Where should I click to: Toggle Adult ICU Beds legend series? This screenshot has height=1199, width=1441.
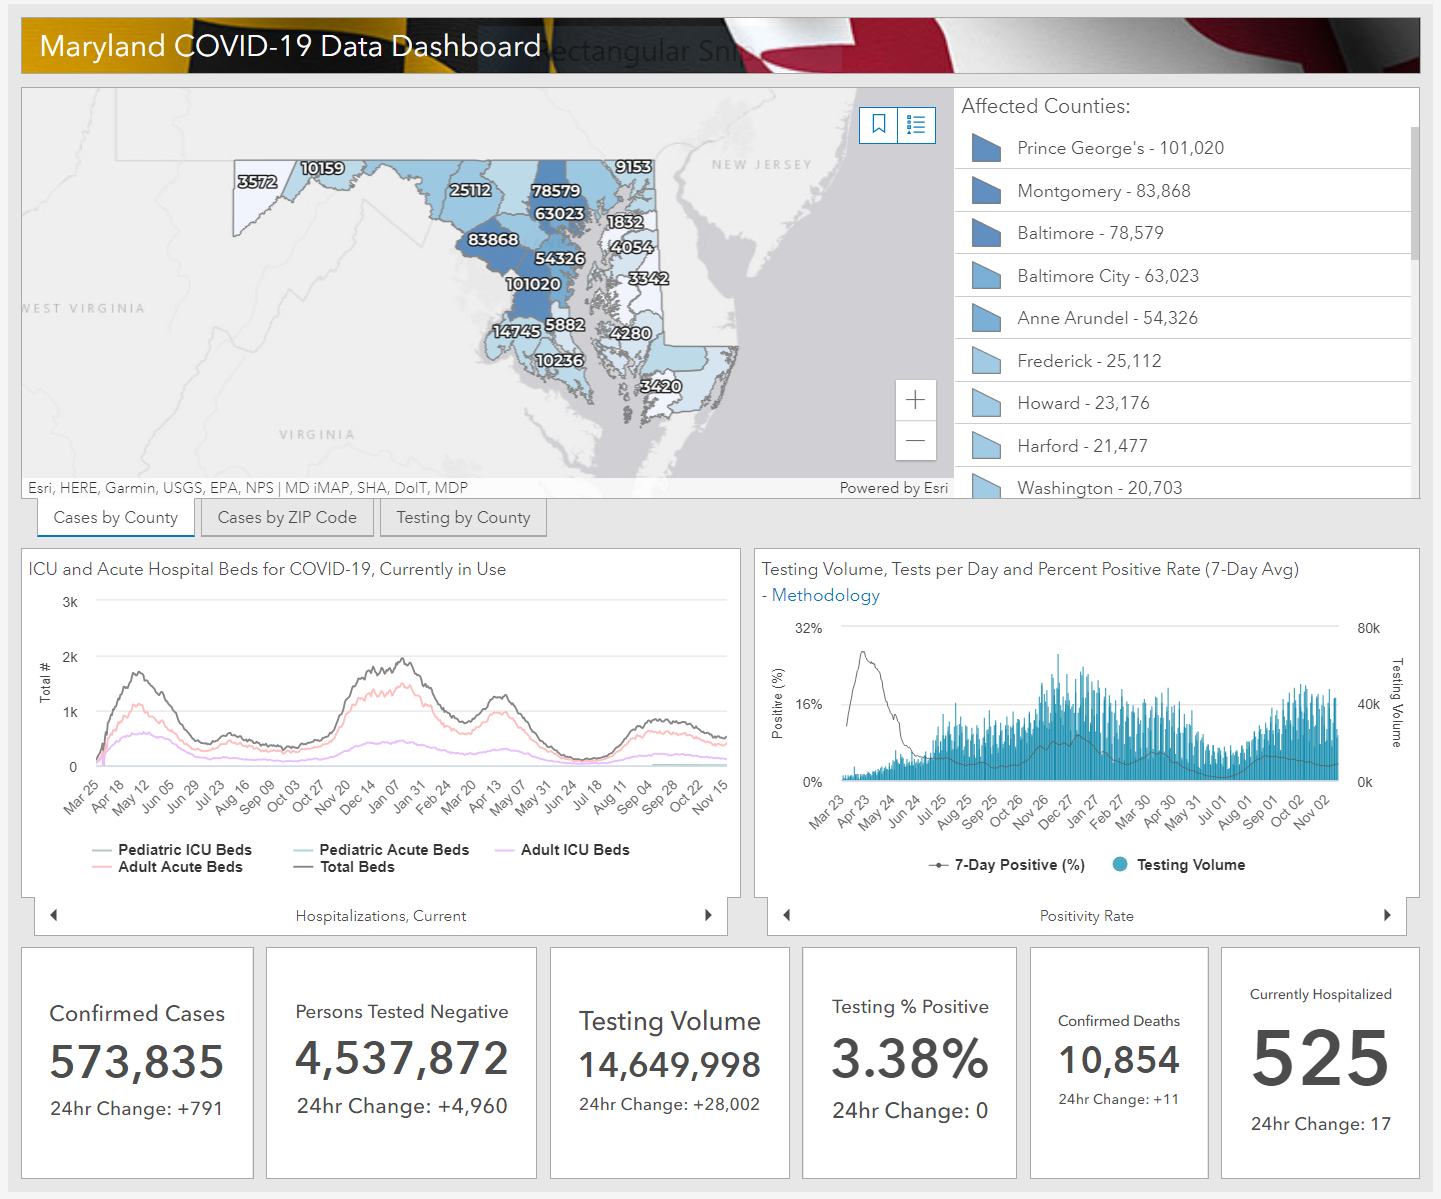coord(562,850)
